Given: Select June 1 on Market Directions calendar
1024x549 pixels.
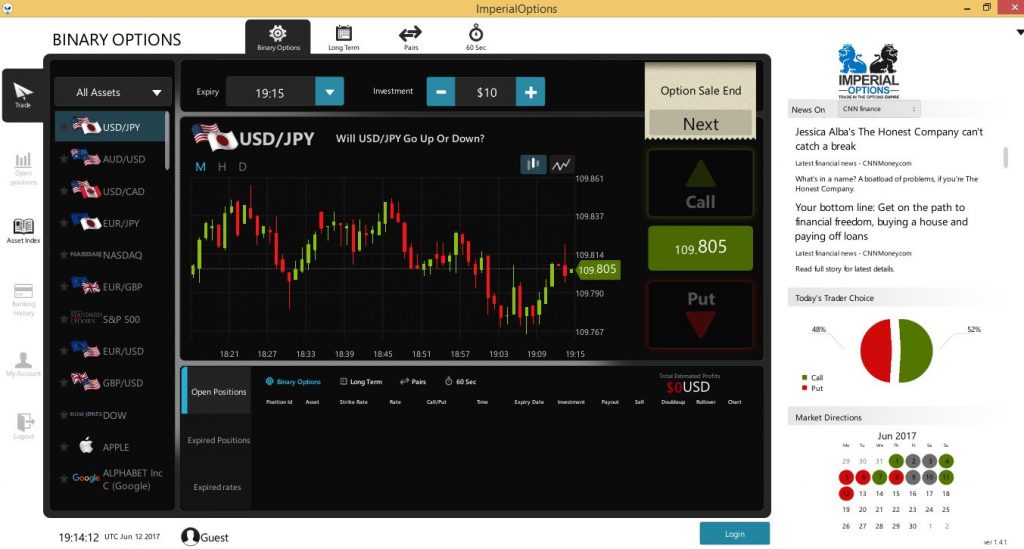Looking at the screenshot, I should point(896,461).
